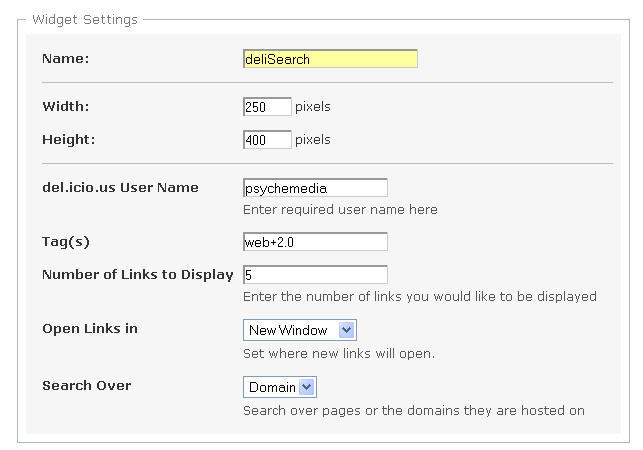Select the Height input showing 400
This screenshot has height=450, width=643.
pos(267,139)
